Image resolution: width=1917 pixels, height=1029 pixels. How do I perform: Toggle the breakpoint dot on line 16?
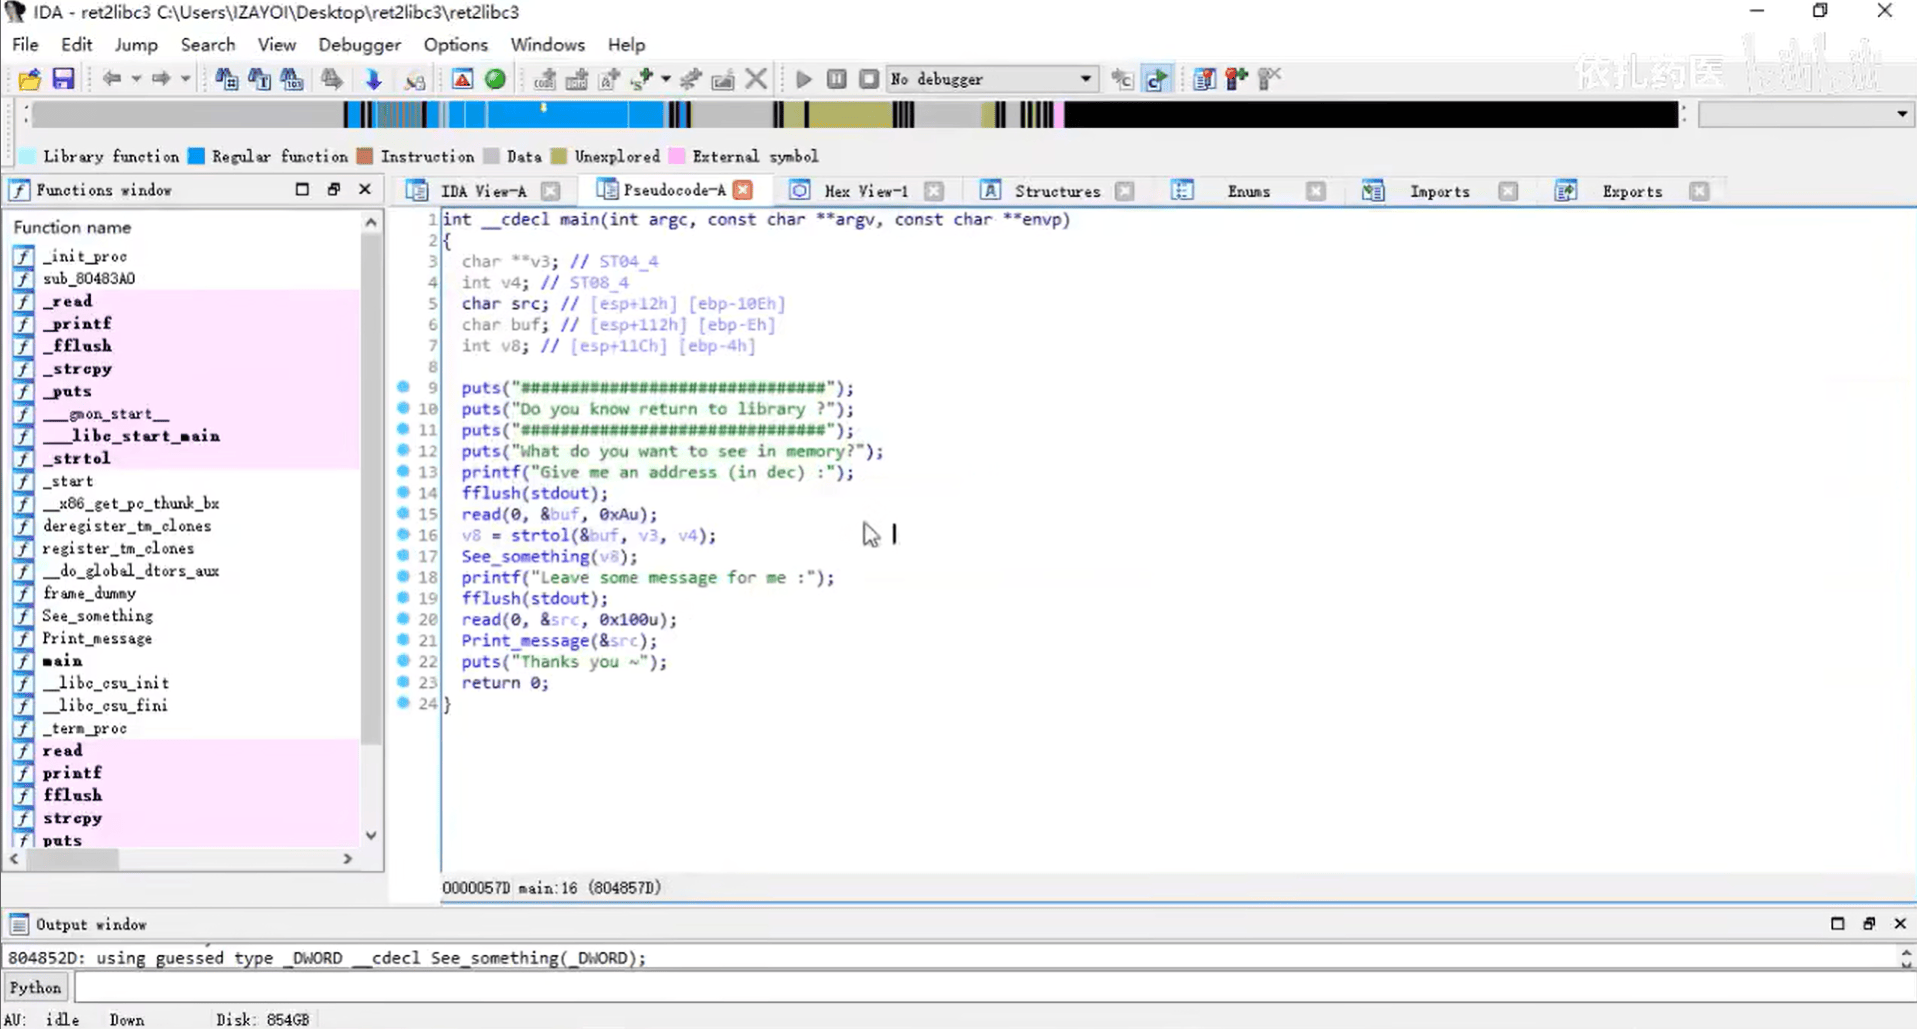[403, 535]
